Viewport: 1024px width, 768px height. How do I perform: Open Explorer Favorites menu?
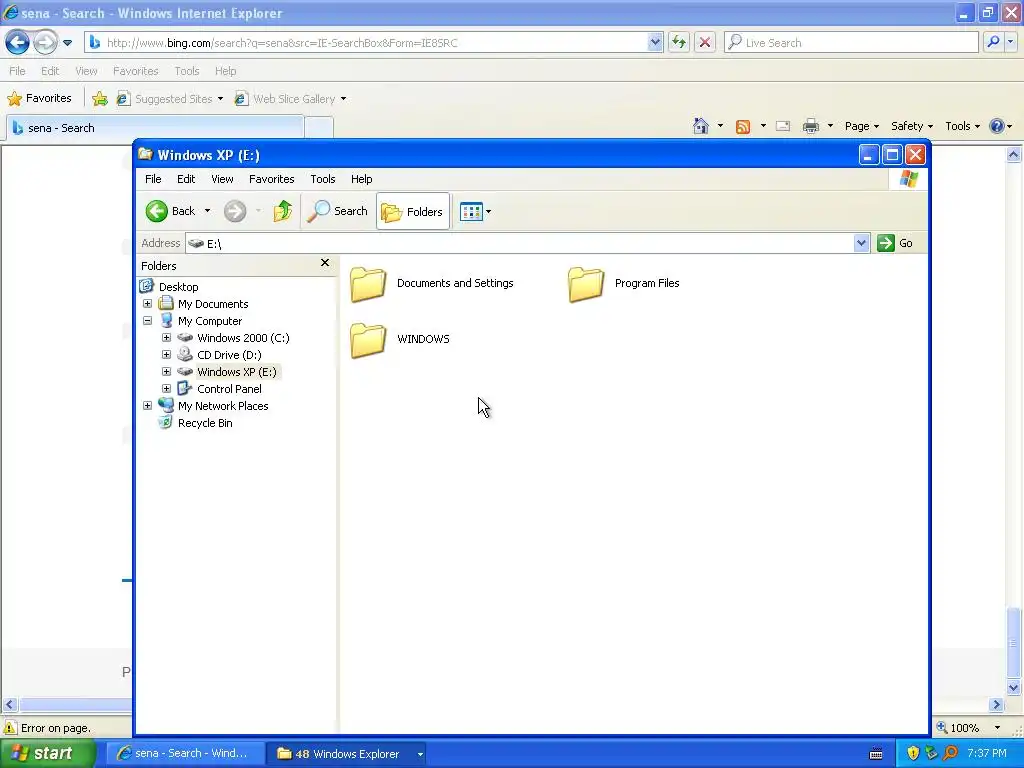pyautogui.click(x=272, y=179)
